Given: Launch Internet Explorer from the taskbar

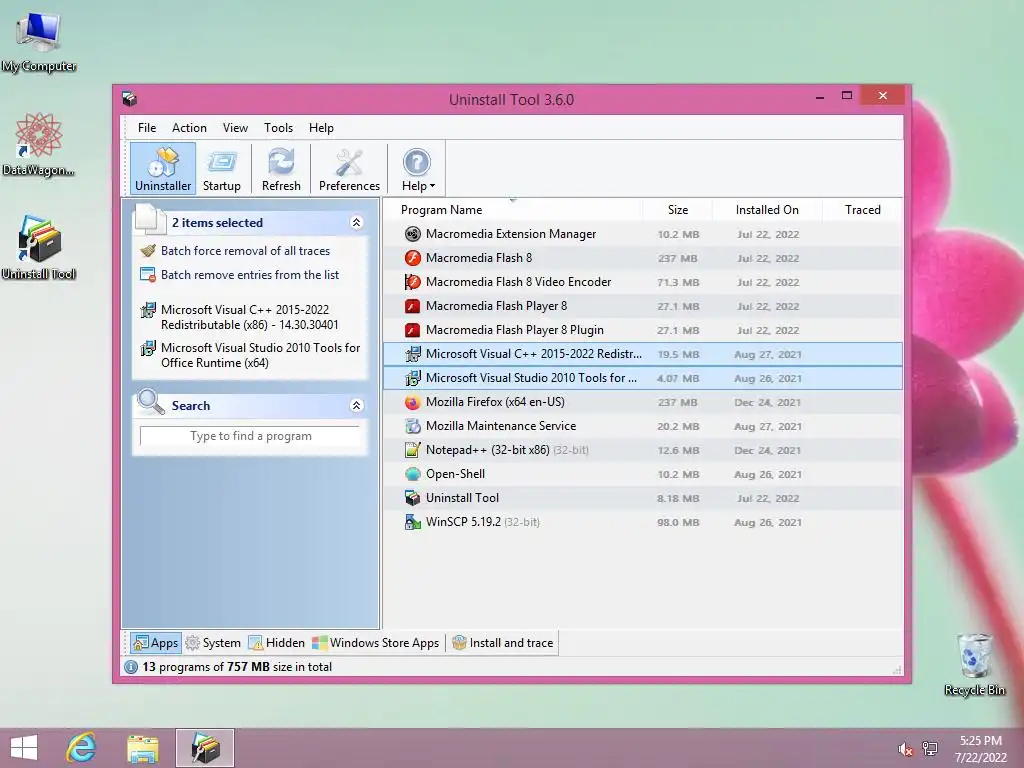Looking at the screenshot, I should pos(82,748).
